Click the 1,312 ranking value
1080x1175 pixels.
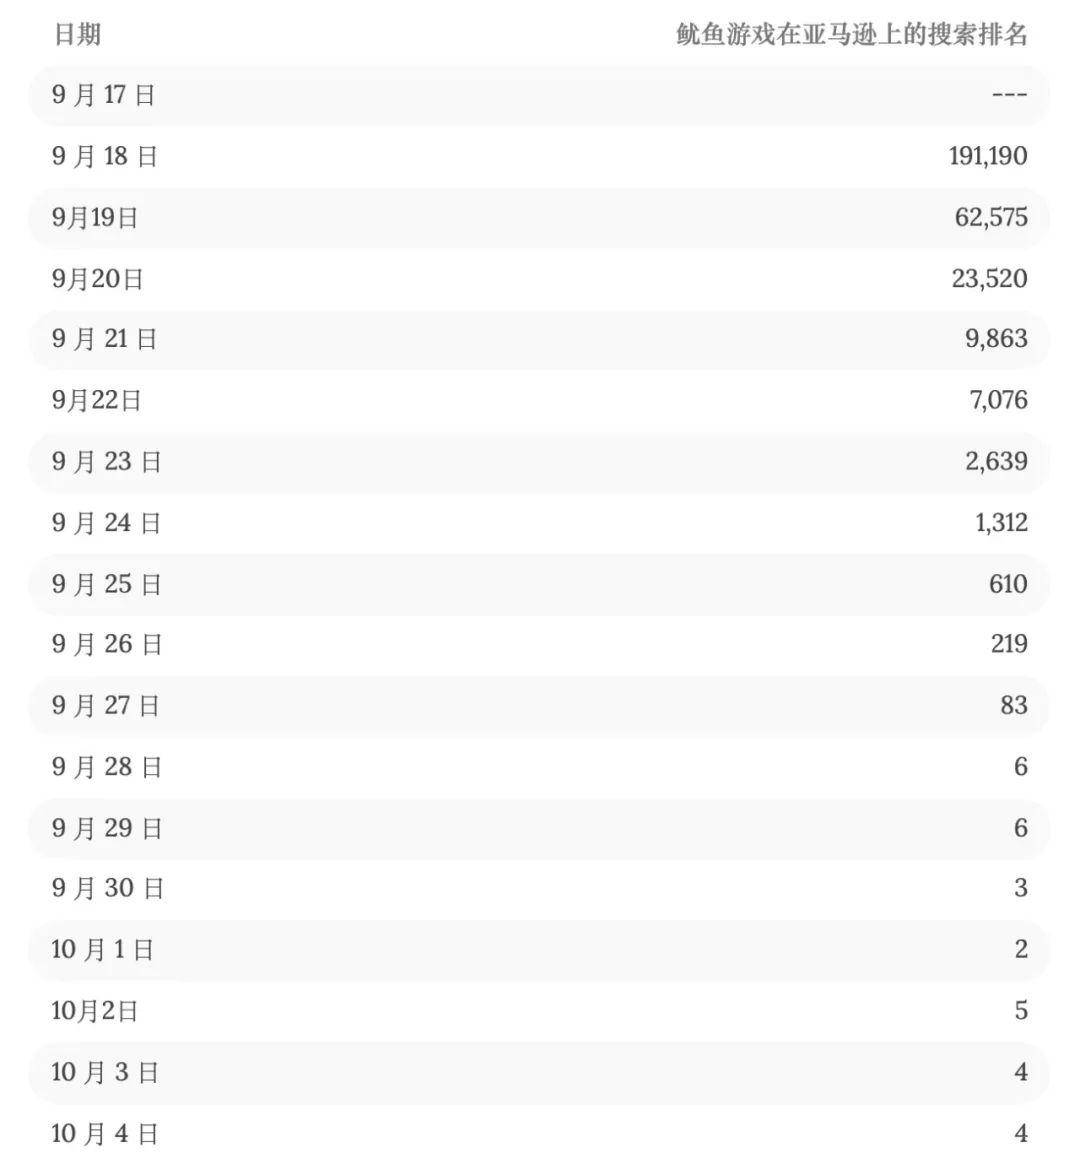(x=1001, y=523)
